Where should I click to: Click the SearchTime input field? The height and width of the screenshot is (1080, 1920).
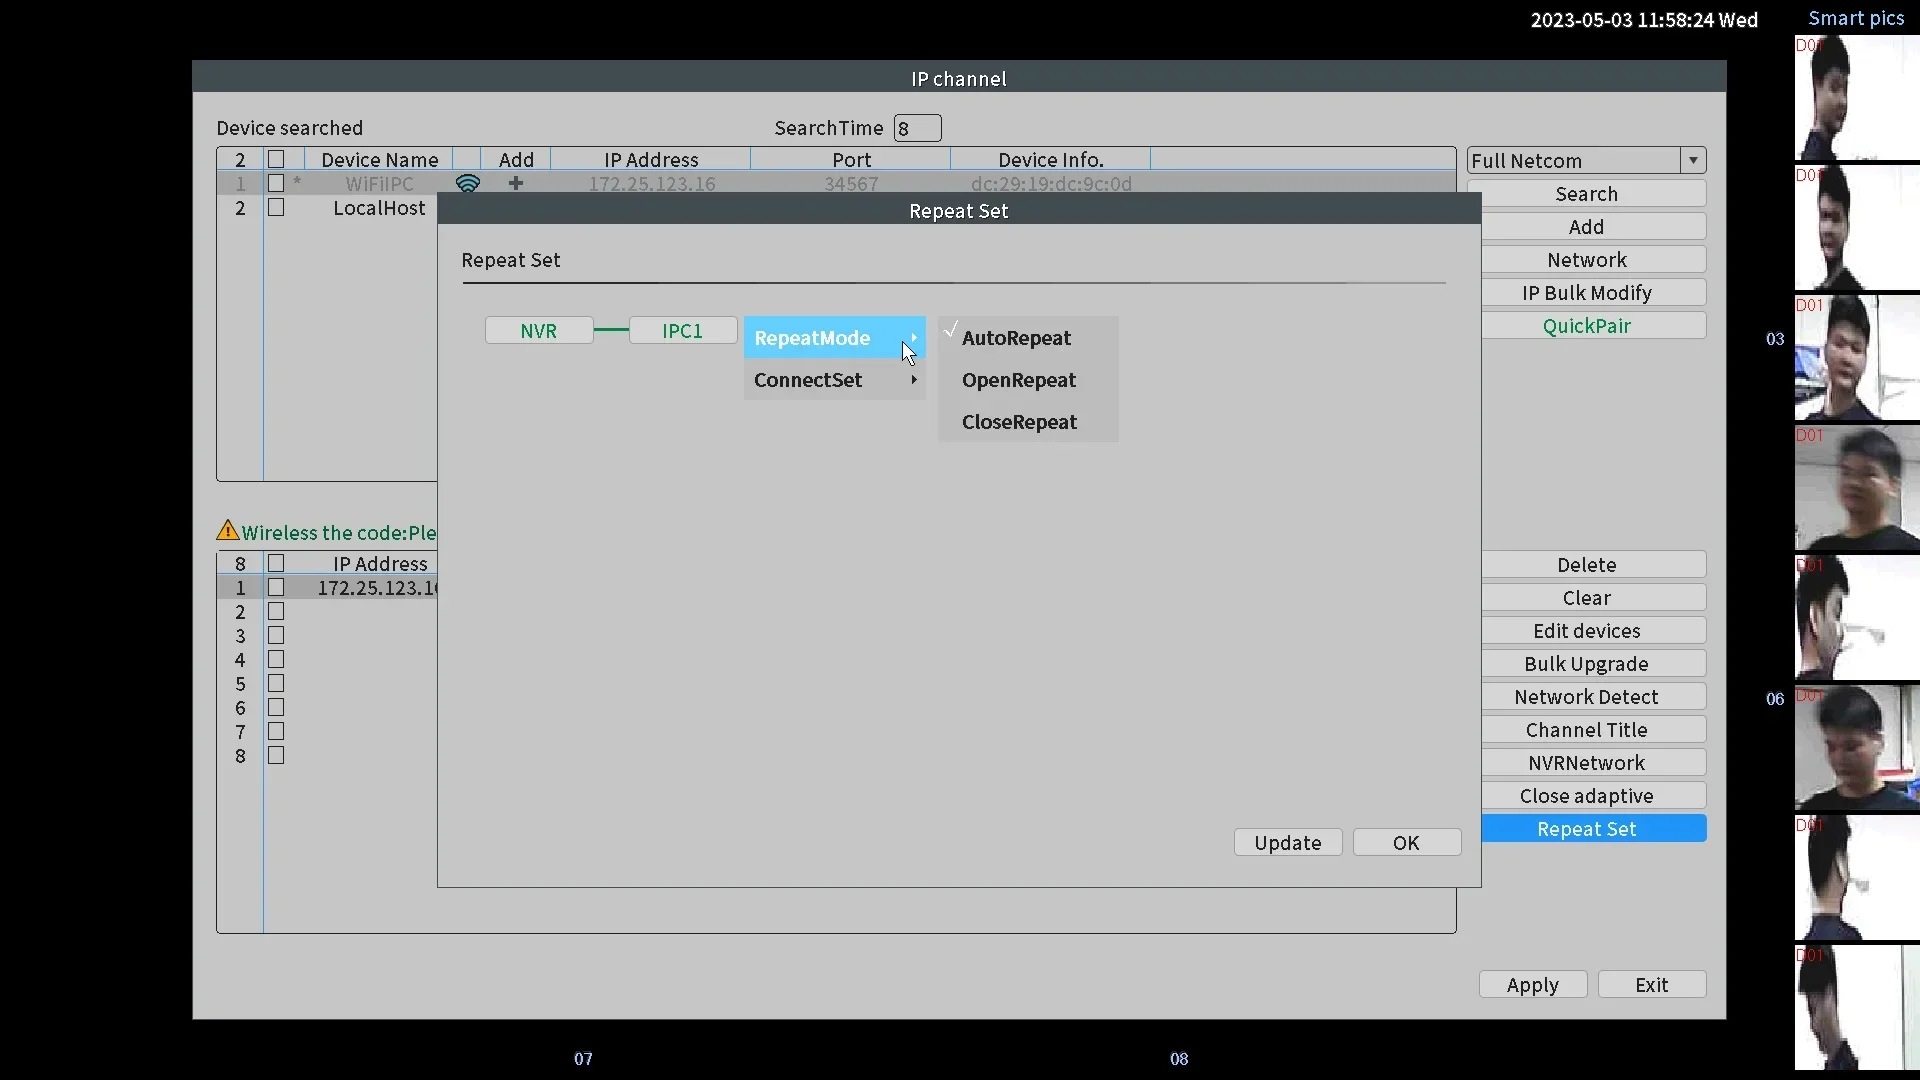(917, 128)
